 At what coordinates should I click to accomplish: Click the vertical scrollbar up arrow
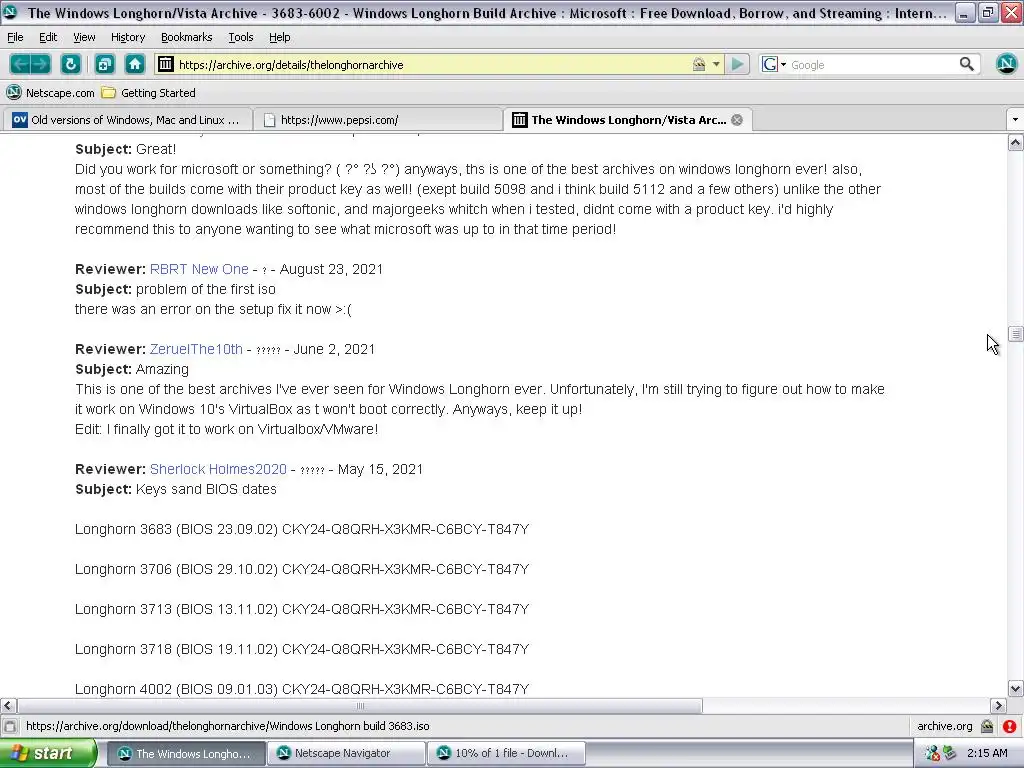click(1015, 143)
